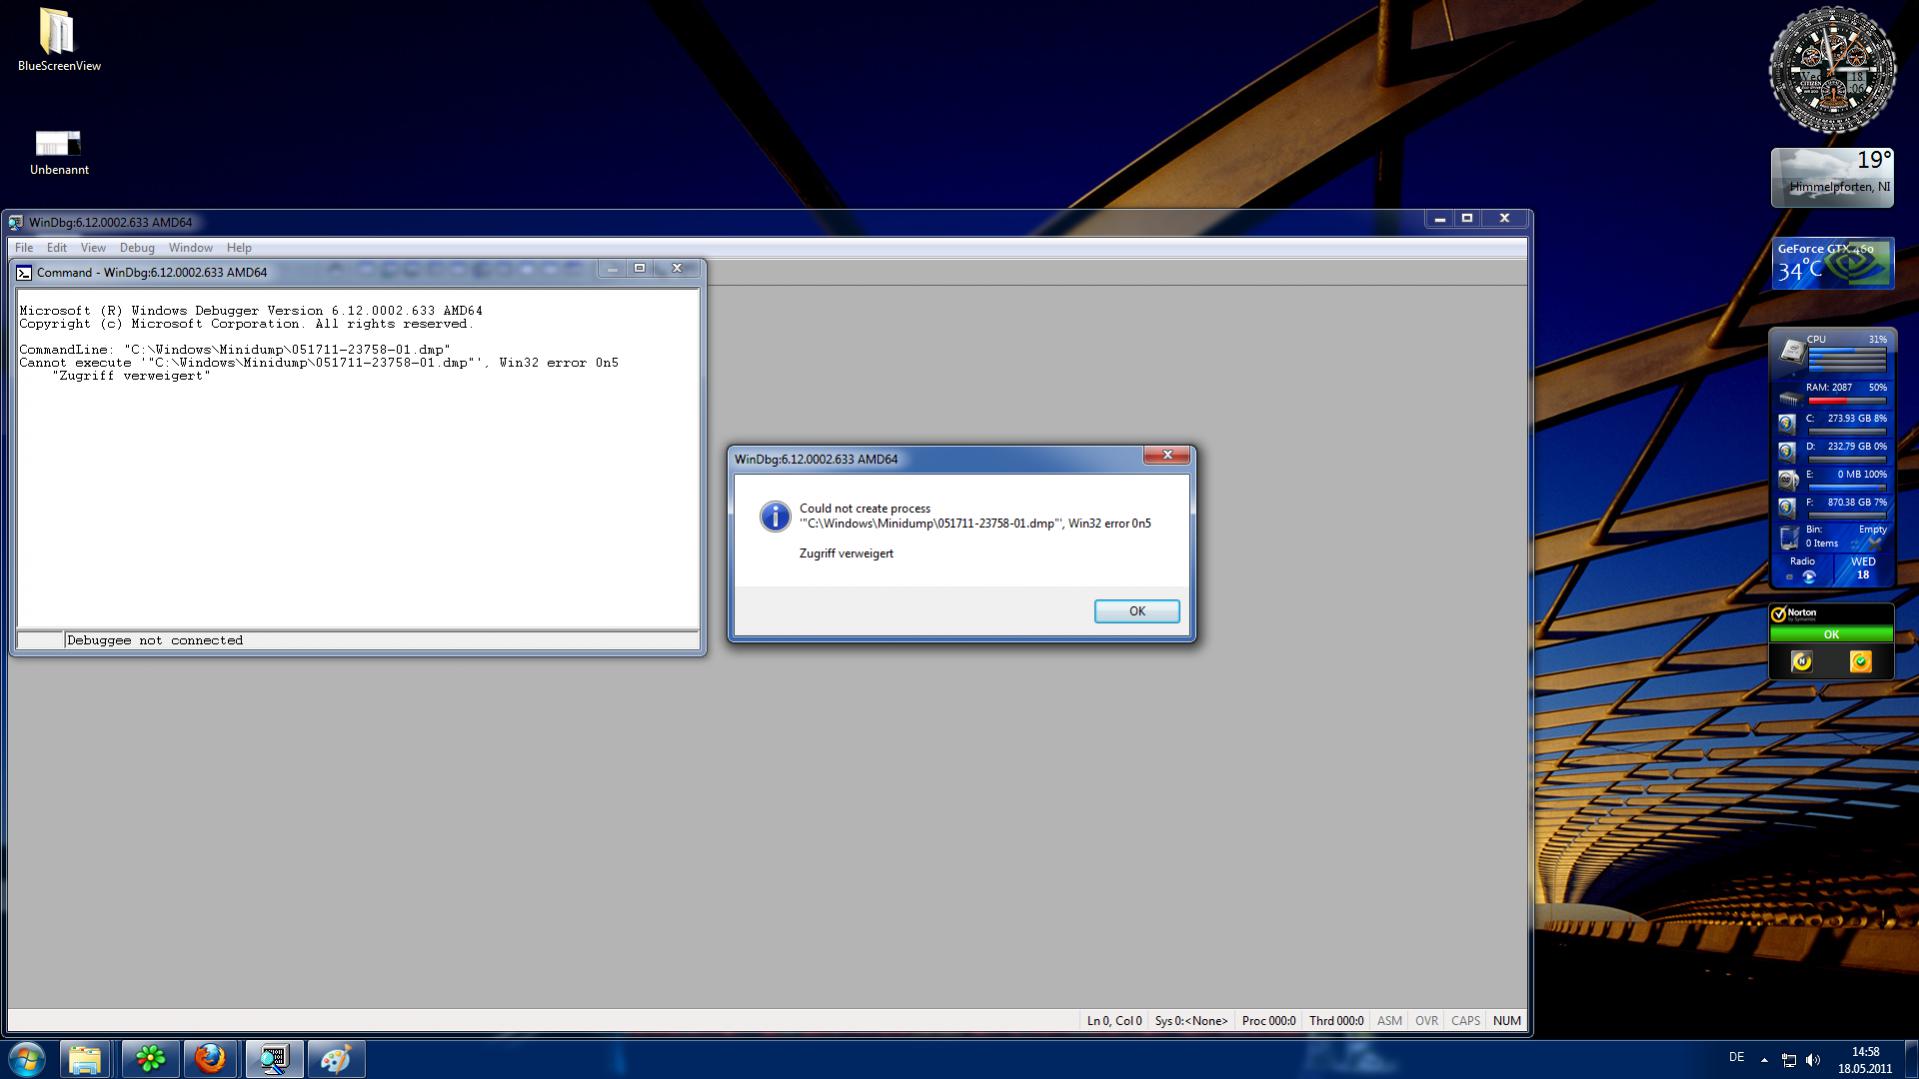Open the Norton checkmark icon button

tap(1860, 662)
